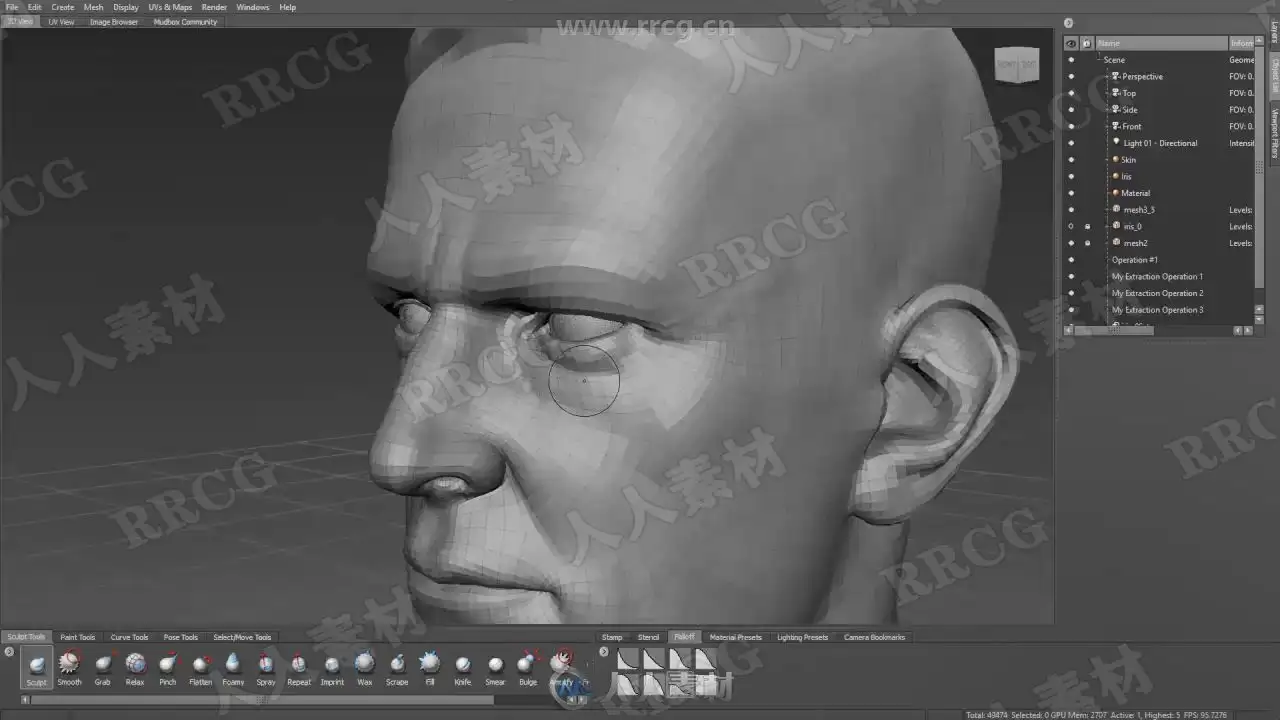Toggle the lock icon on mesh2 row
This screenshot has width=1280, height=720.
click(1088, 243)
